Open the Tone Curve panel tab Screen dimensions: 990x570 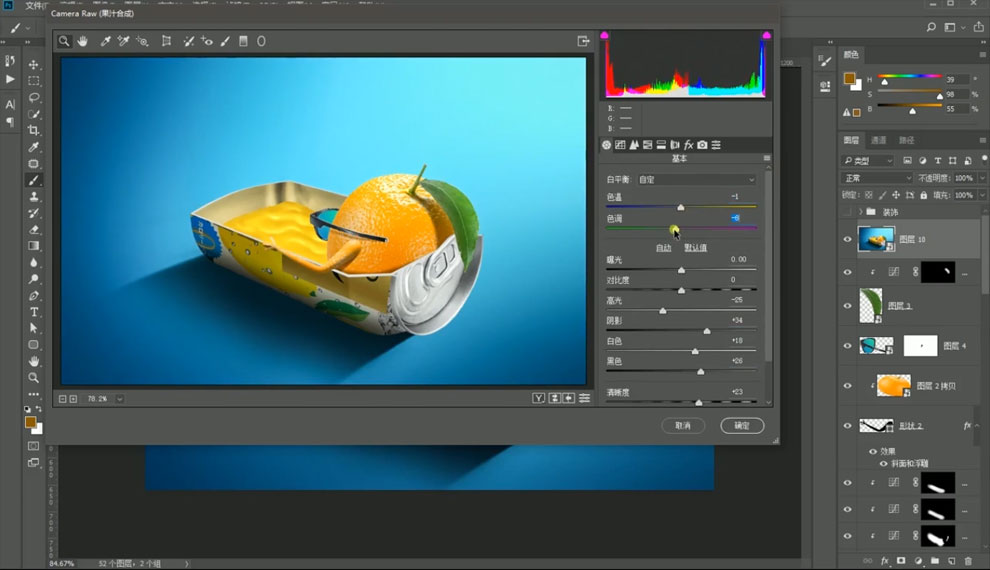coord(620,145)
